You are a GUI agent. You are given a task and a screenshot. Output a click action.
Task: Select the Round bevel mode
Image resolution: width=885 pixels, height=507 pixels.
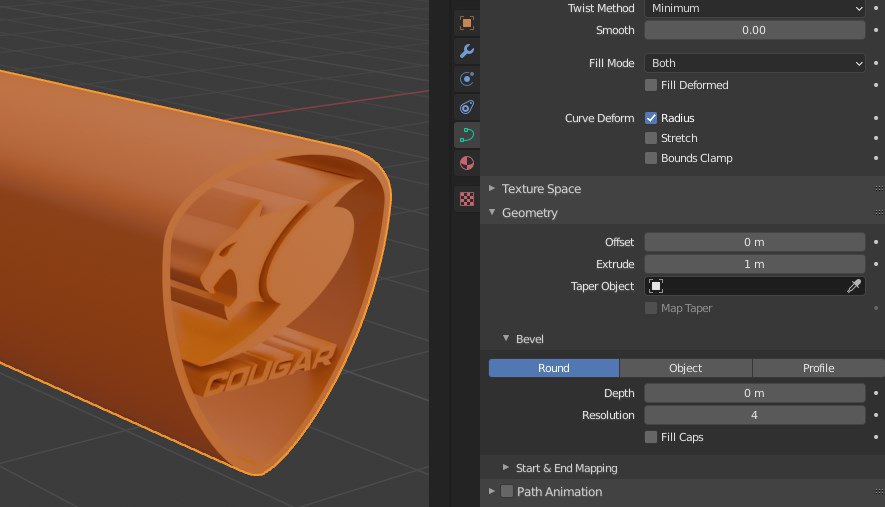pos(554,368)
